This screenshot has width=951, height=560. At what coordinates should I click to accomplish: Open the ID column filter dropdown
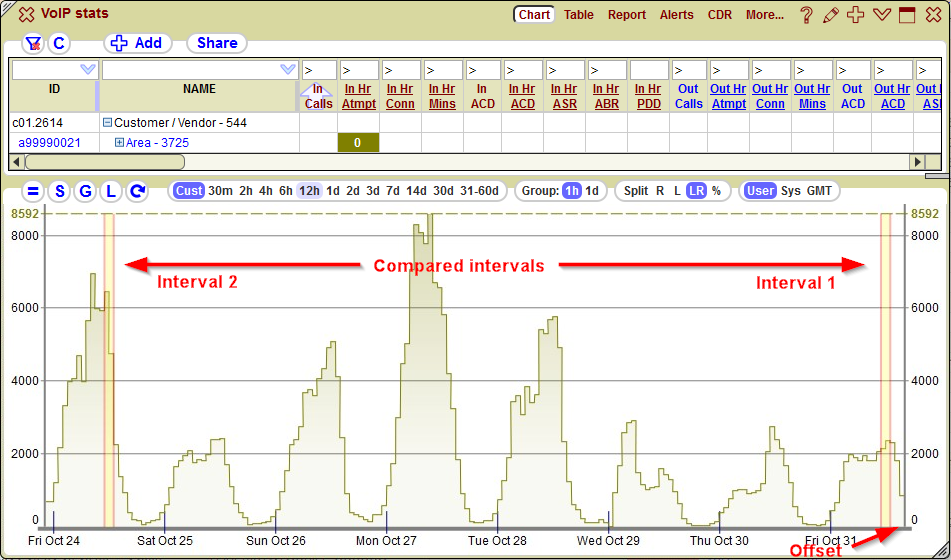pyautogui.click(x=89, y=70)
